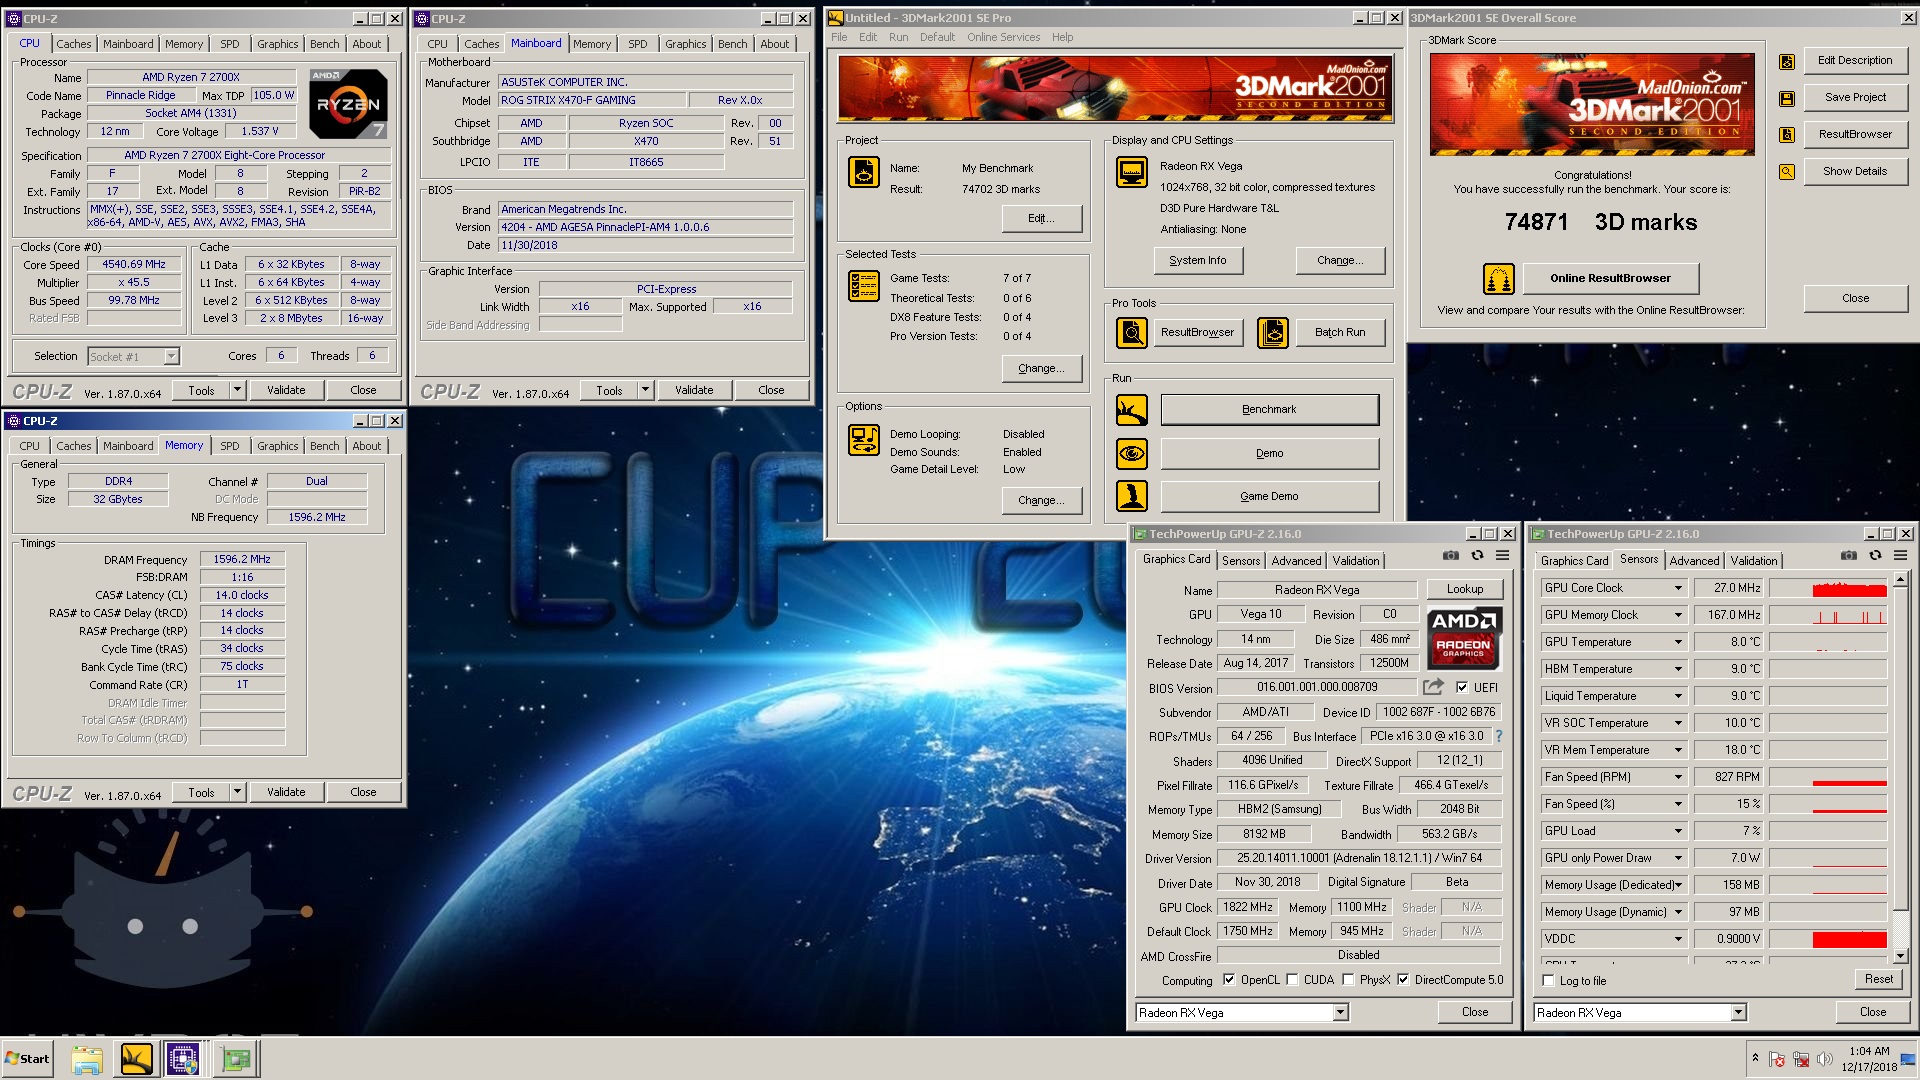This screenshot has width=1920, height=1080.
Task: Click the VDDC sensor graph
Action: click(1828, 939)
